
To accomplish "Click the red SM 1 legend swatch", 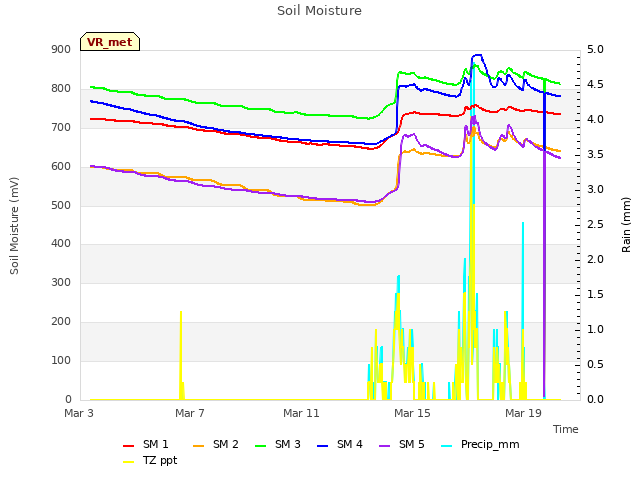I will point(129,446).
